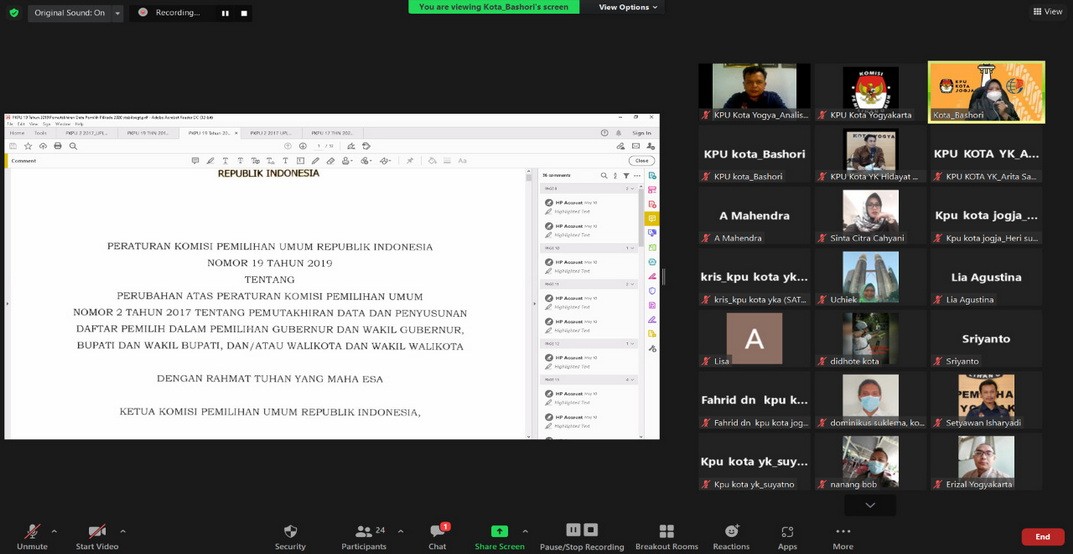This screenshot has width=1073, height=554.
Task: Switch the layout using the View button
Action: (1047, 12)
